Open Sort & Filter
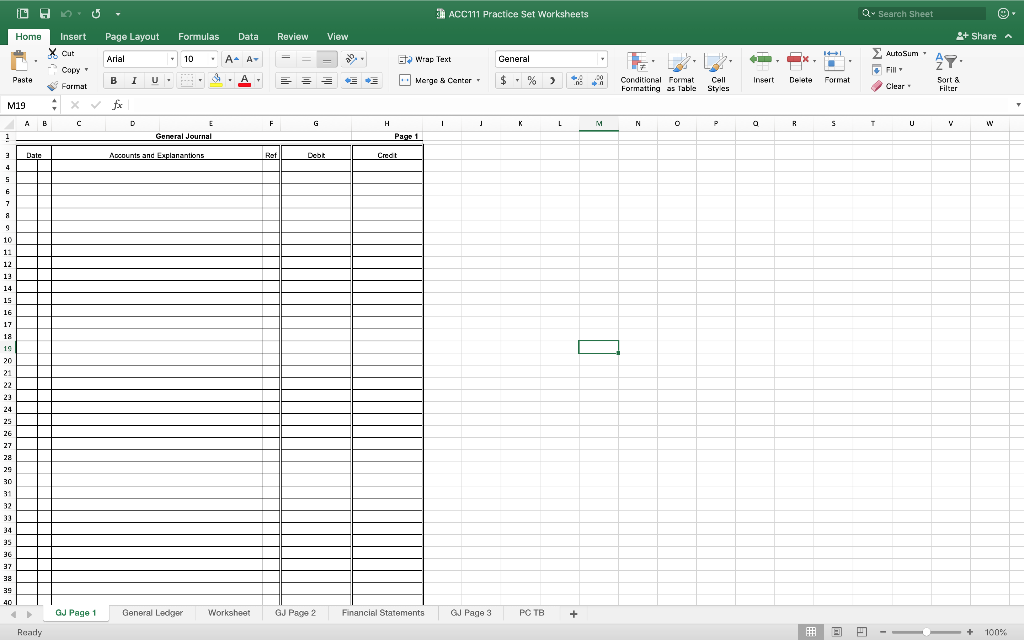This screenshot has height=640, width=1024. (x=948, y=72)
